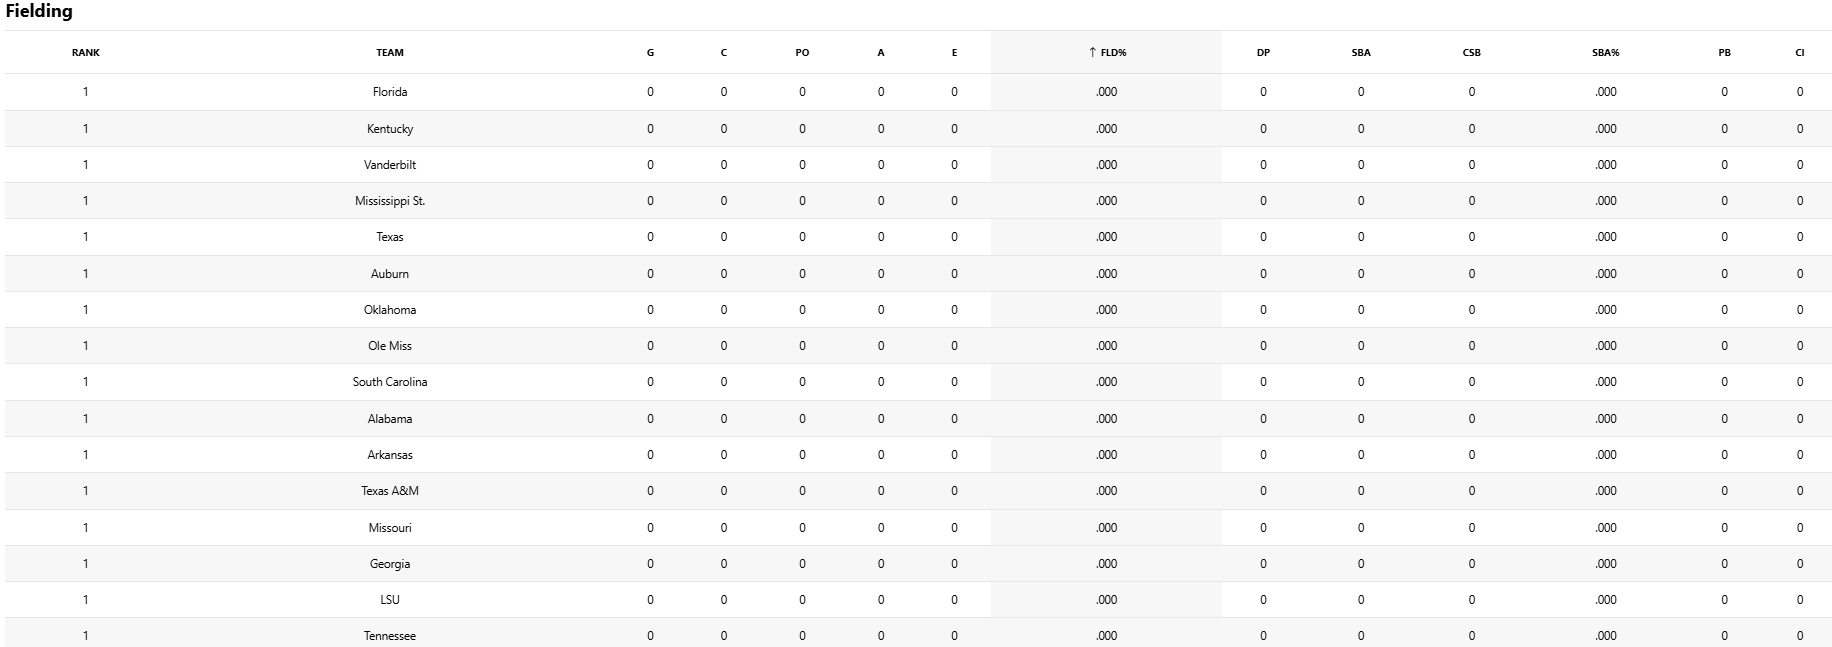Select the Mississippi St. team row
The height and width of the screenshot is (647, 1832).
[390, 201]
